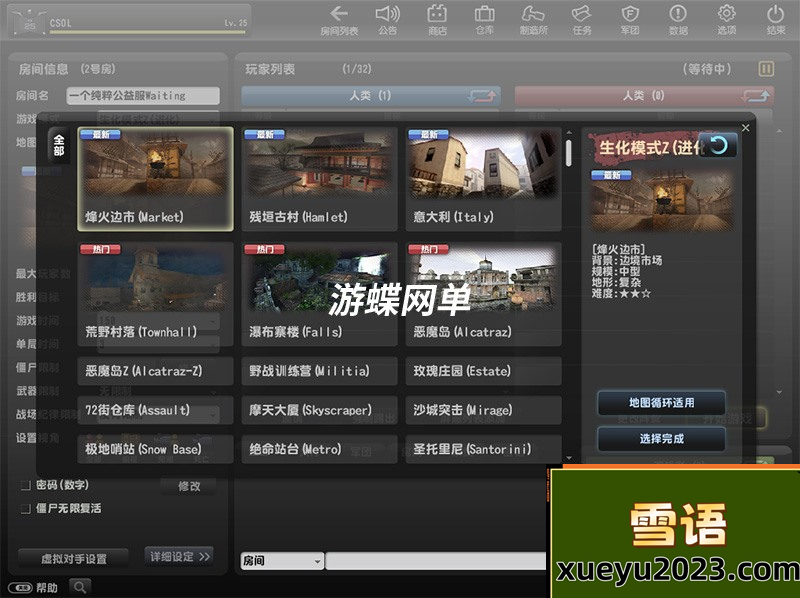Click the search magnifier icon beside 帮助
The image size is (800, 598).
click(80, 587)
